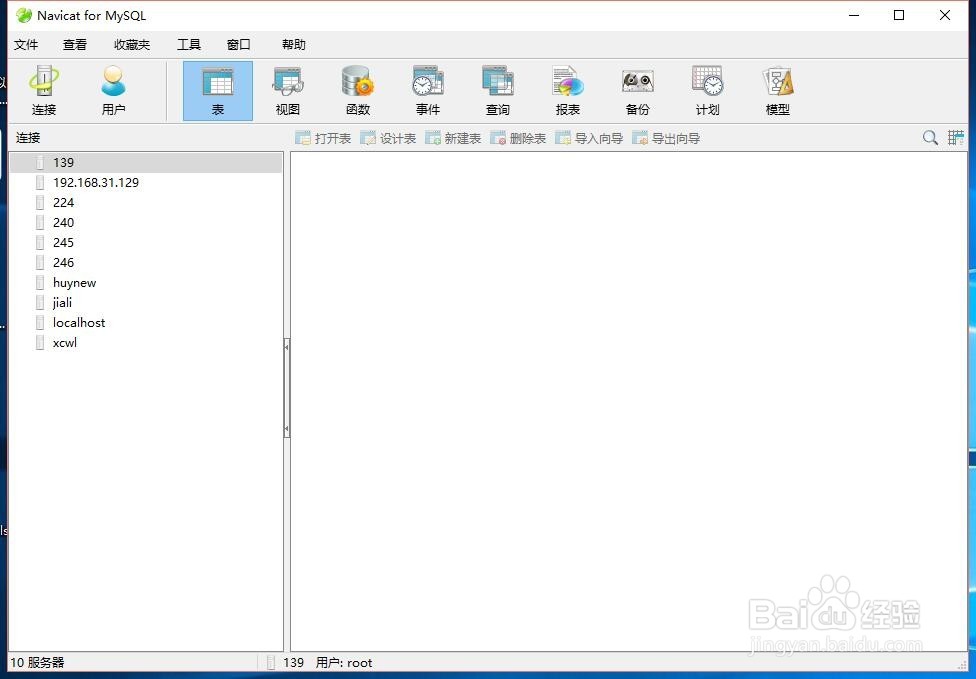Select the 函数 (Function) toolbar button
Viewport: 976px width, 679px height.
point(358,91)
